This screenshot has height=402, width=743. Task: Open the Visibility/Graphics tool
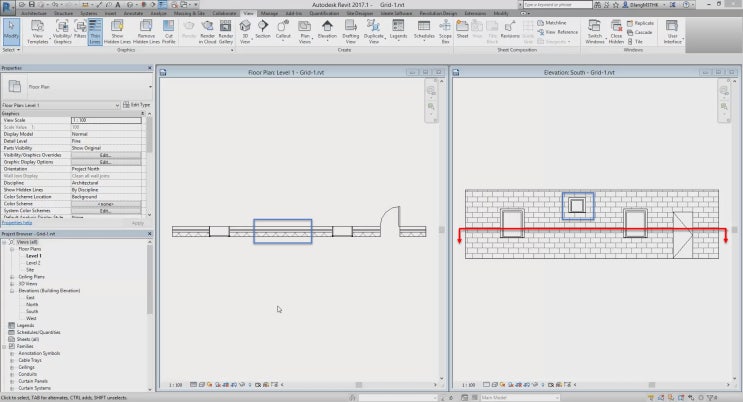point(63,31)
